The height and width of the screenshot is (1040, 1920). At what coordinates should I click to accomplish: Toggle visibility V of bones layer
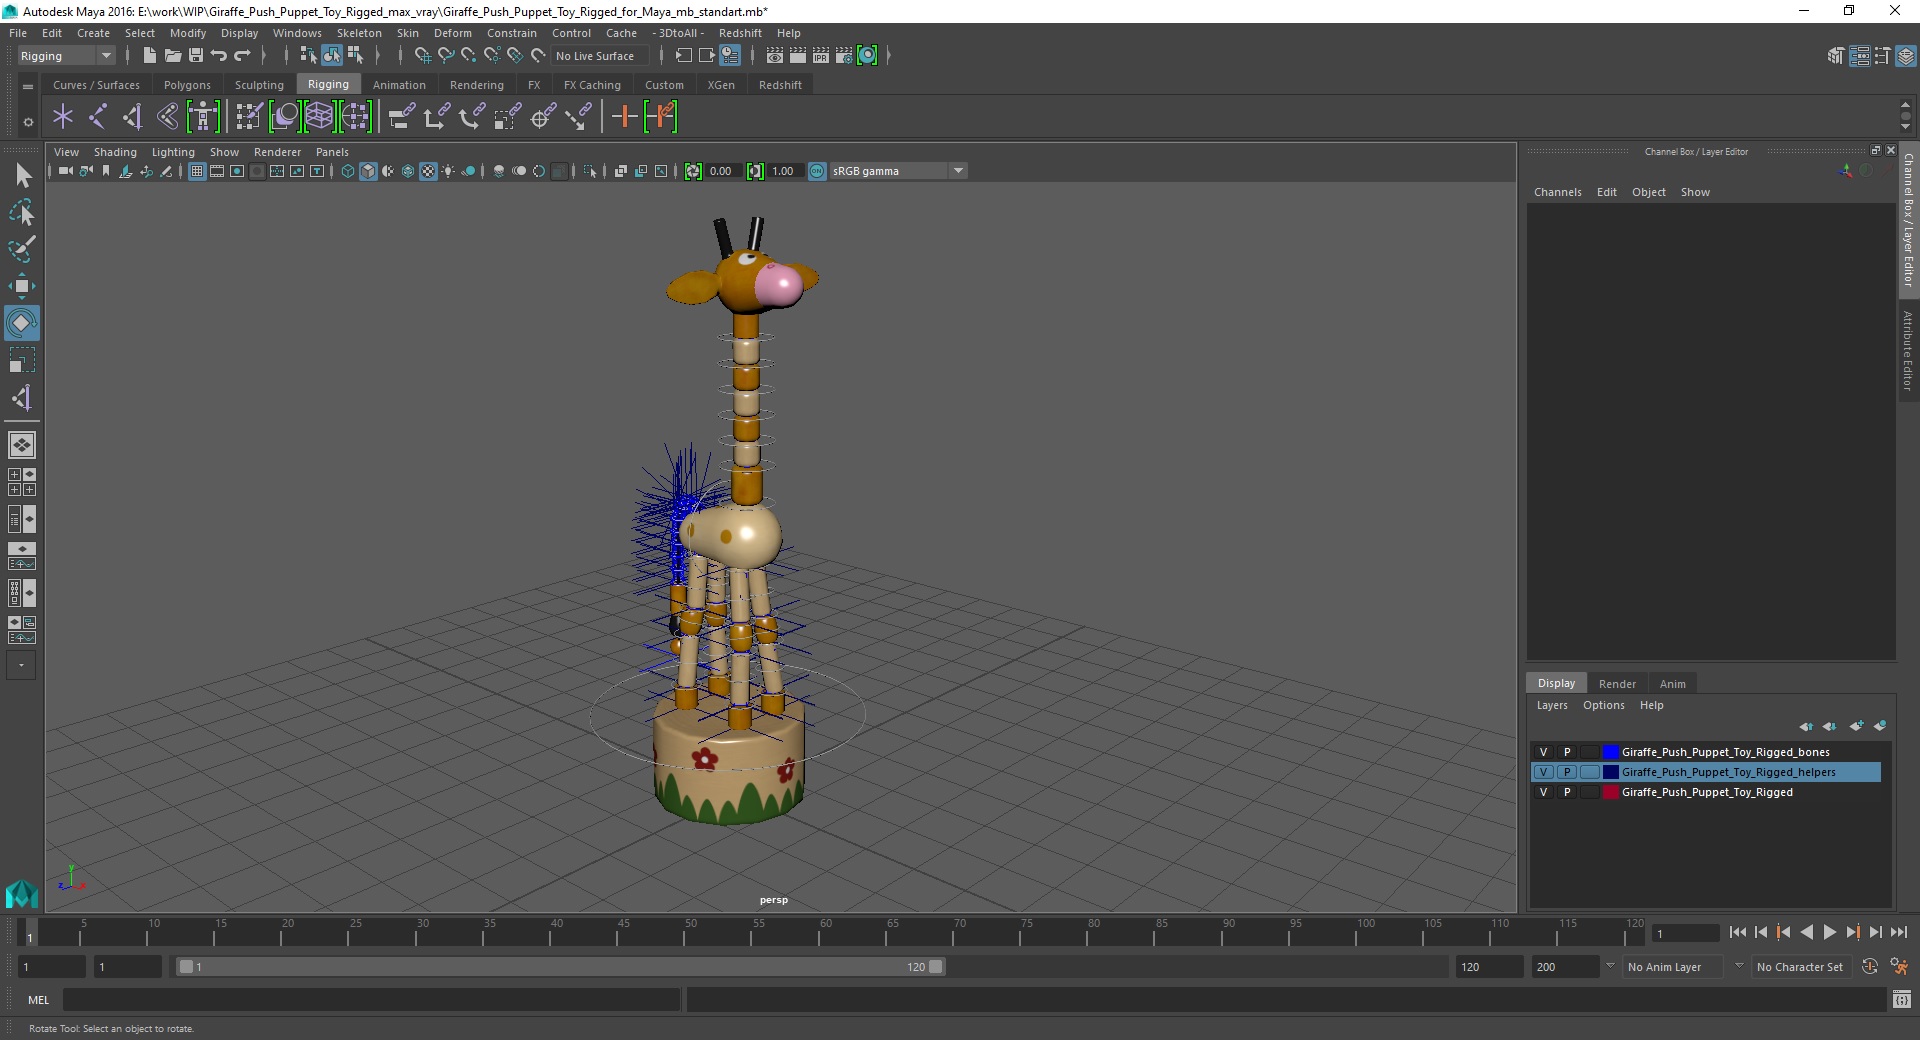click(1543, 752)
